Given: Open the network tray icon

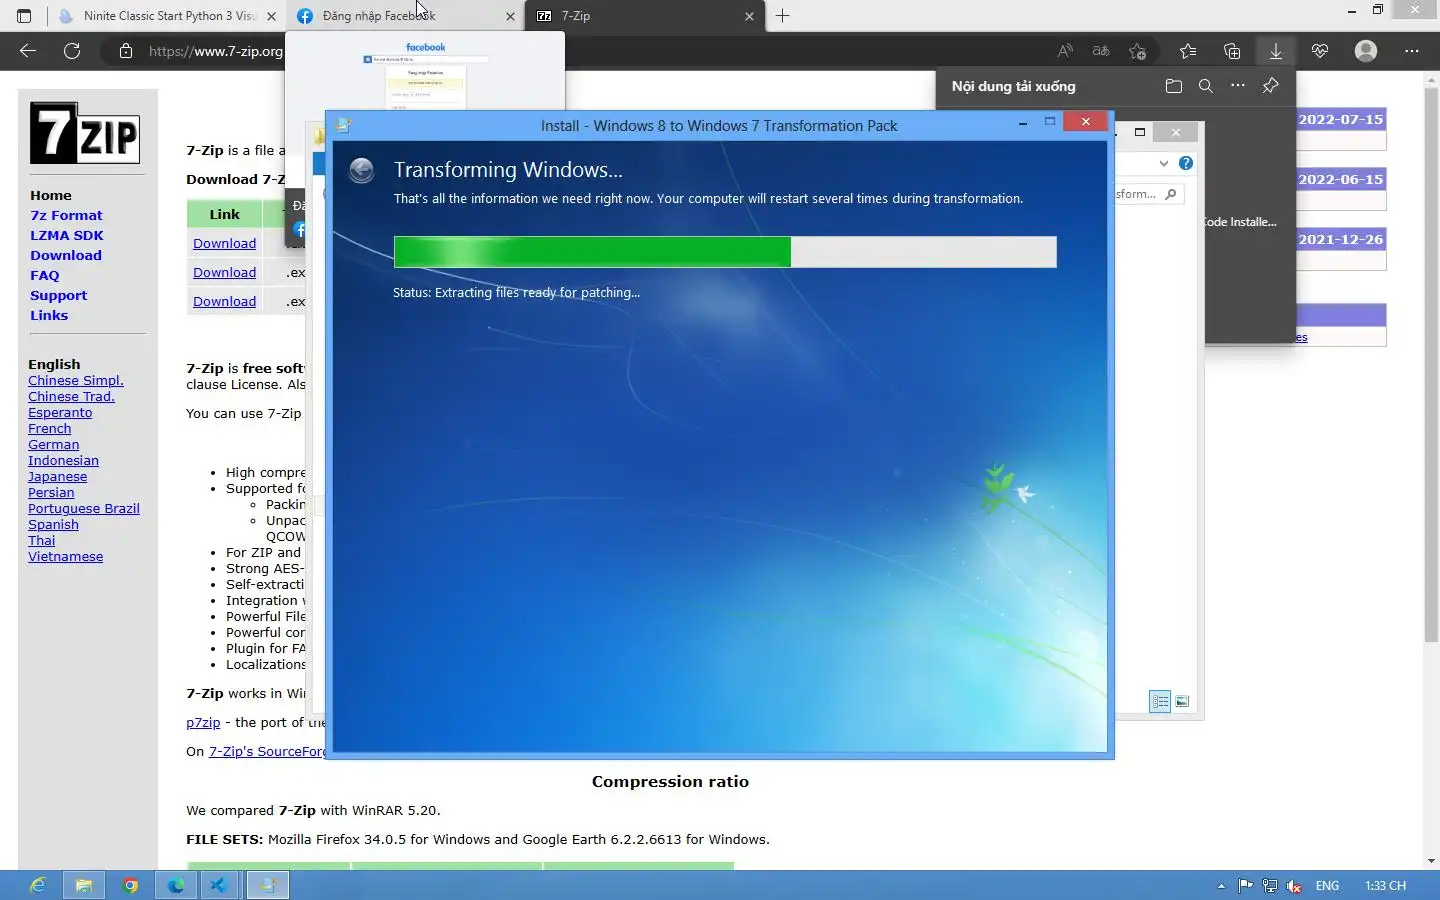Looking at the screenshot, I should coord(1270,886).
